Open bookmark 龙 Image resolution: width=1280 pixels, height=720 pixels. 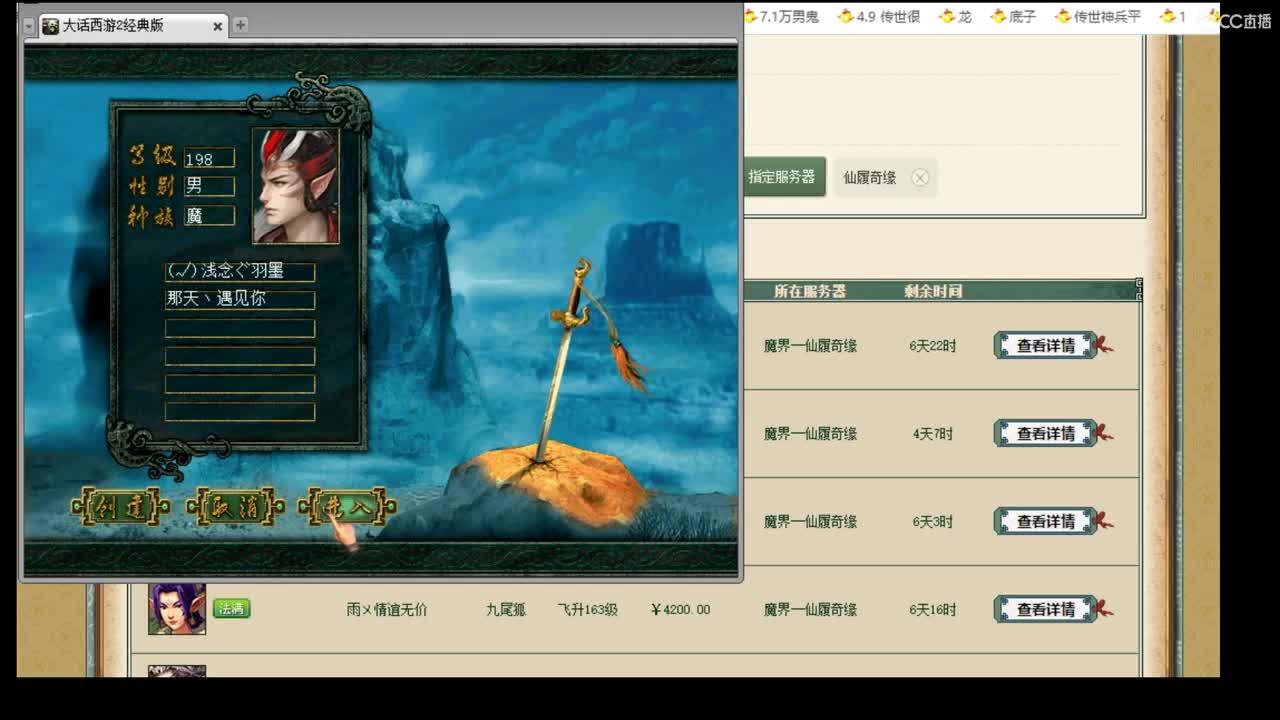[955, 16]
